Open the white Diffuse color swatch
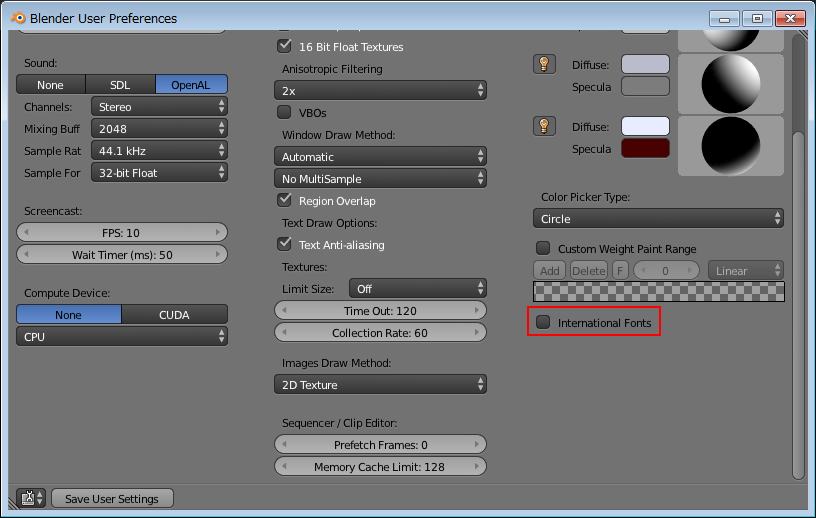 (645, 126)
